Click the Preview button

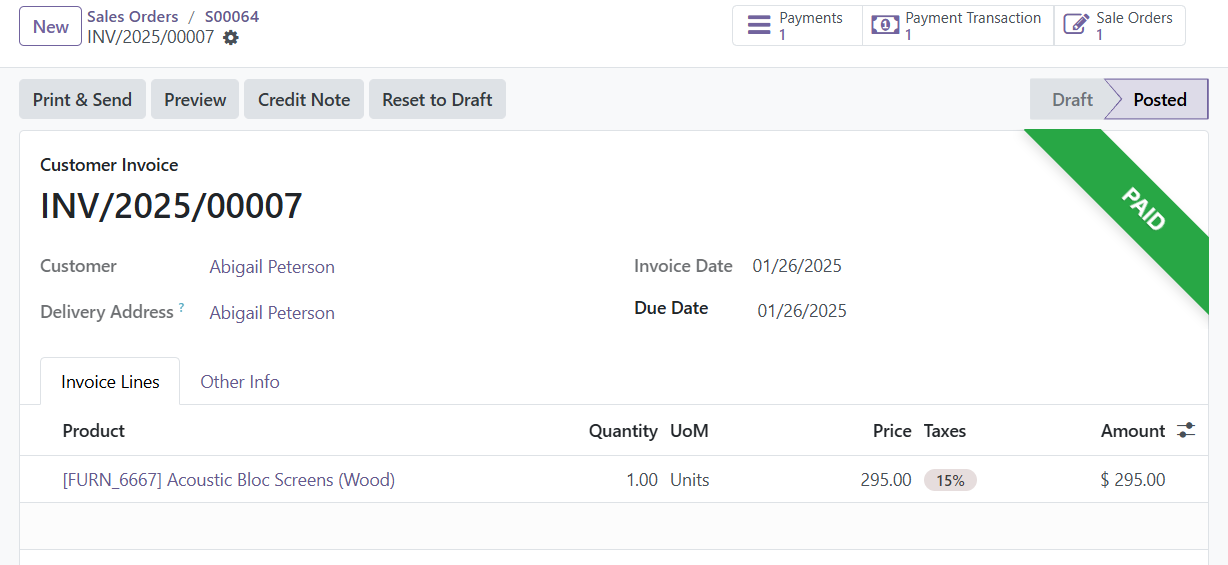click(x=195, y=99)
